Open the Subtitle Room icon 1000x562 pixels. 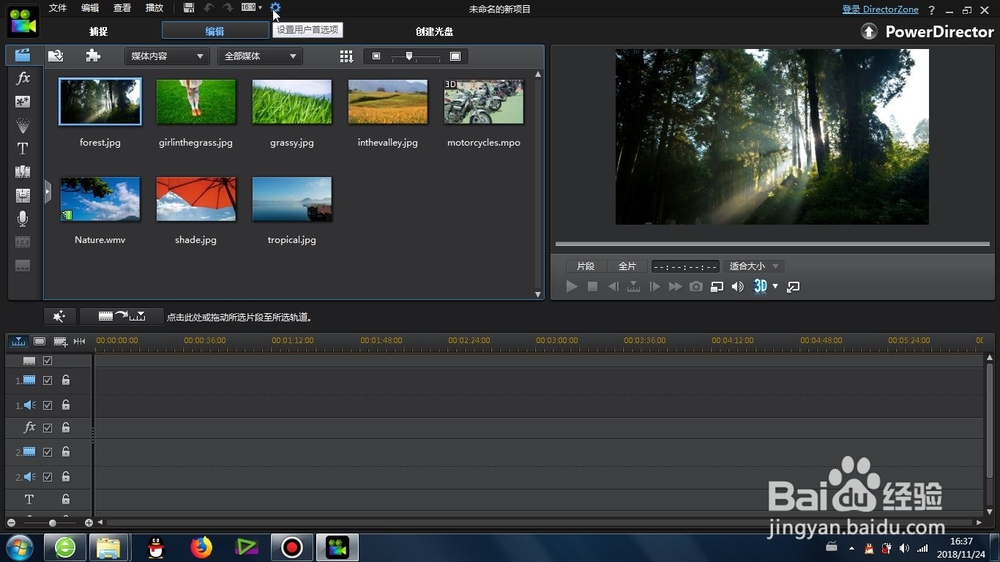tap(22, 265)
